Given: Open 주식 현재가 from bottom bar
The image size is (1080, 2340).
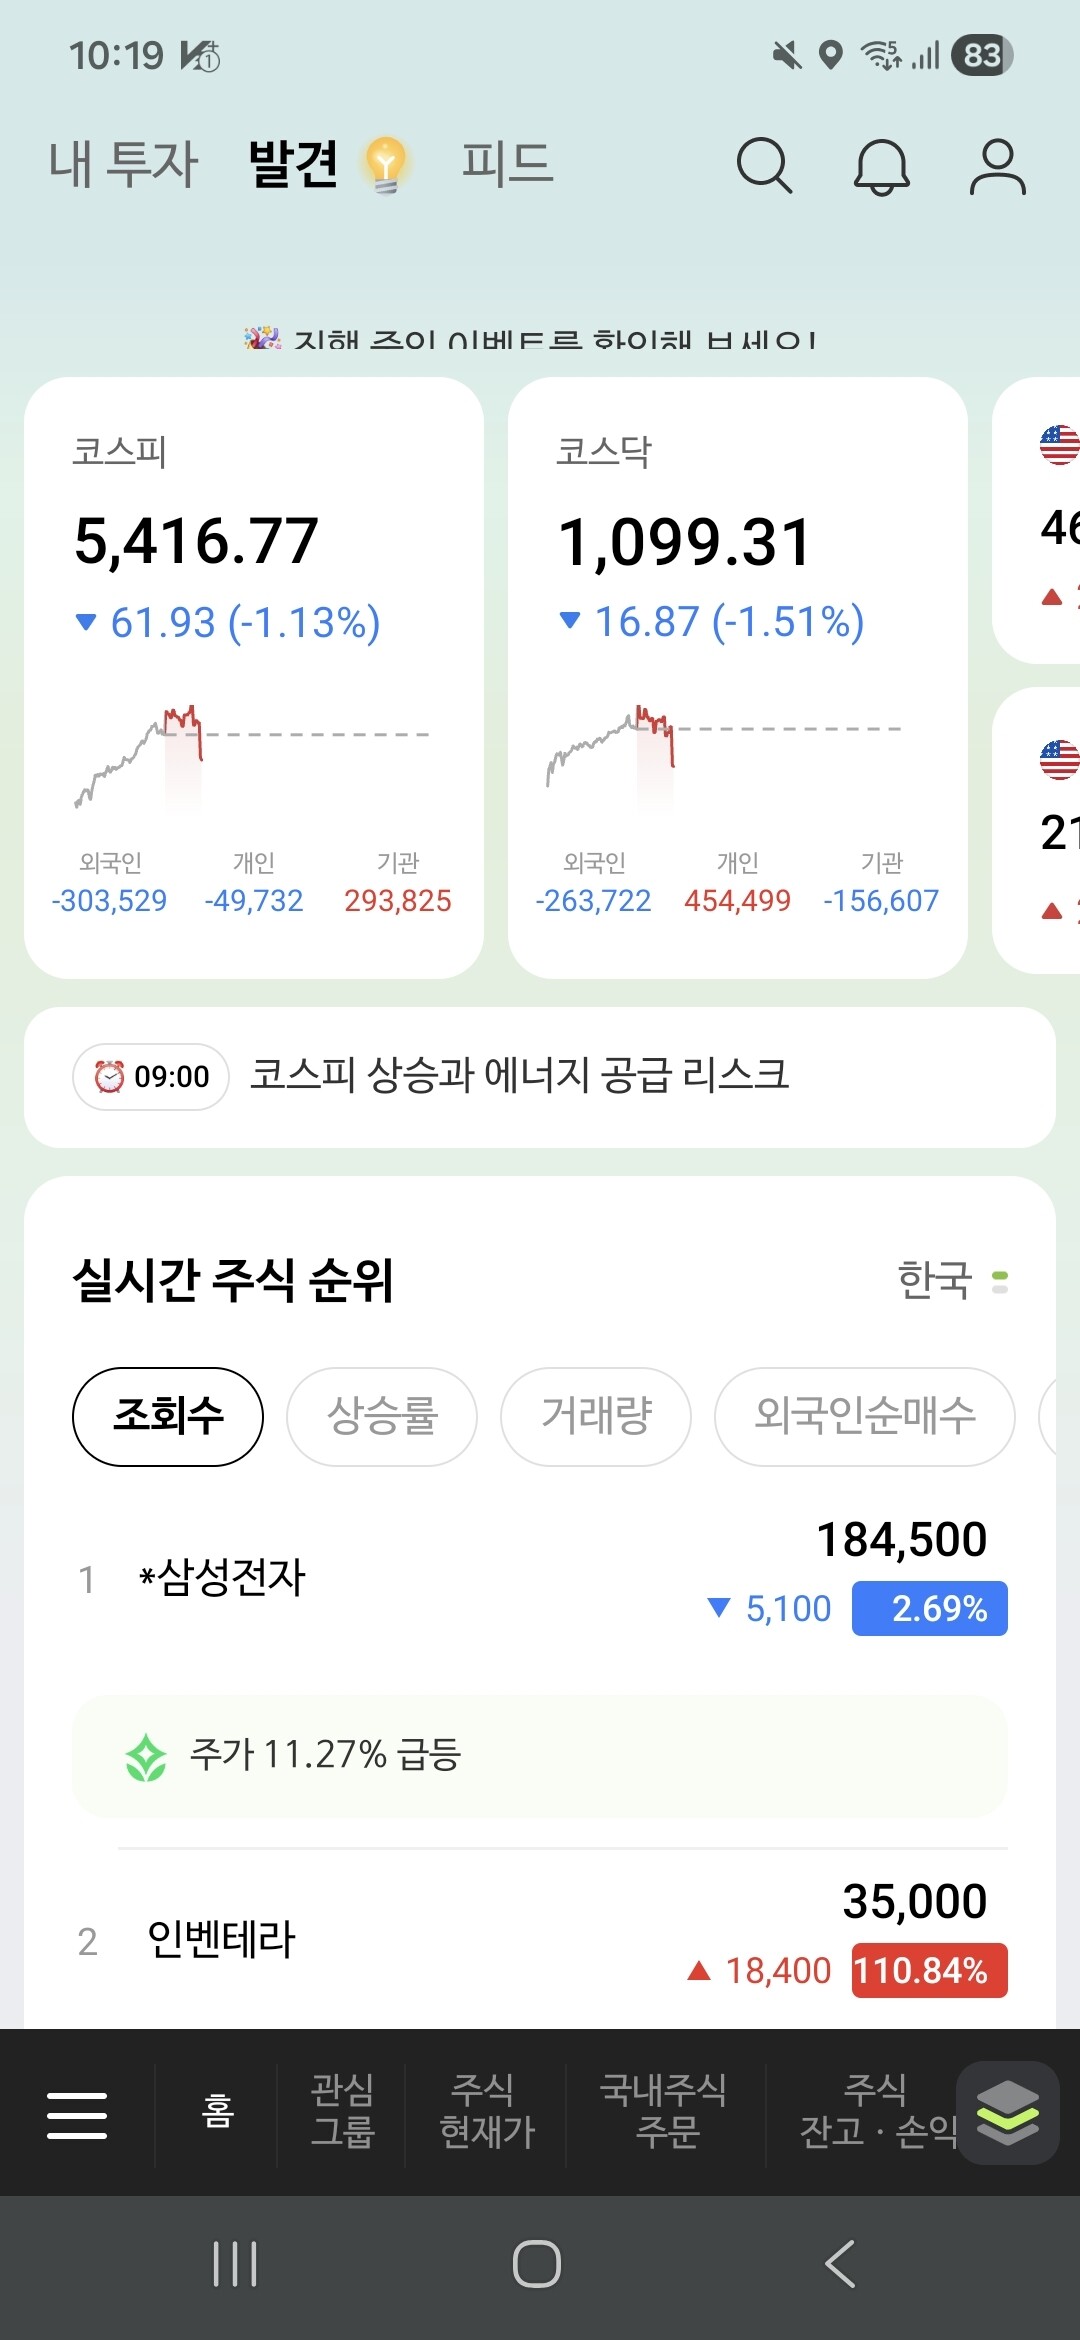Looking at the screenshot, I should 487,2111.
